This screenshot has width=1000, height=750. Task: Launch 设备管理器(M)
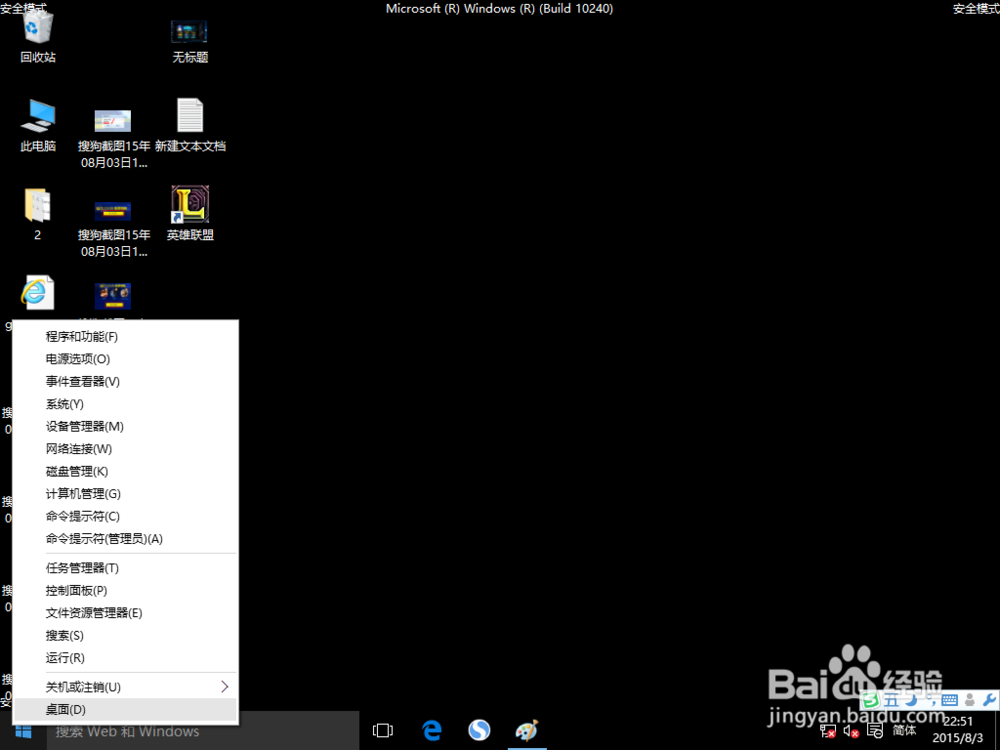tap(125, 427)
